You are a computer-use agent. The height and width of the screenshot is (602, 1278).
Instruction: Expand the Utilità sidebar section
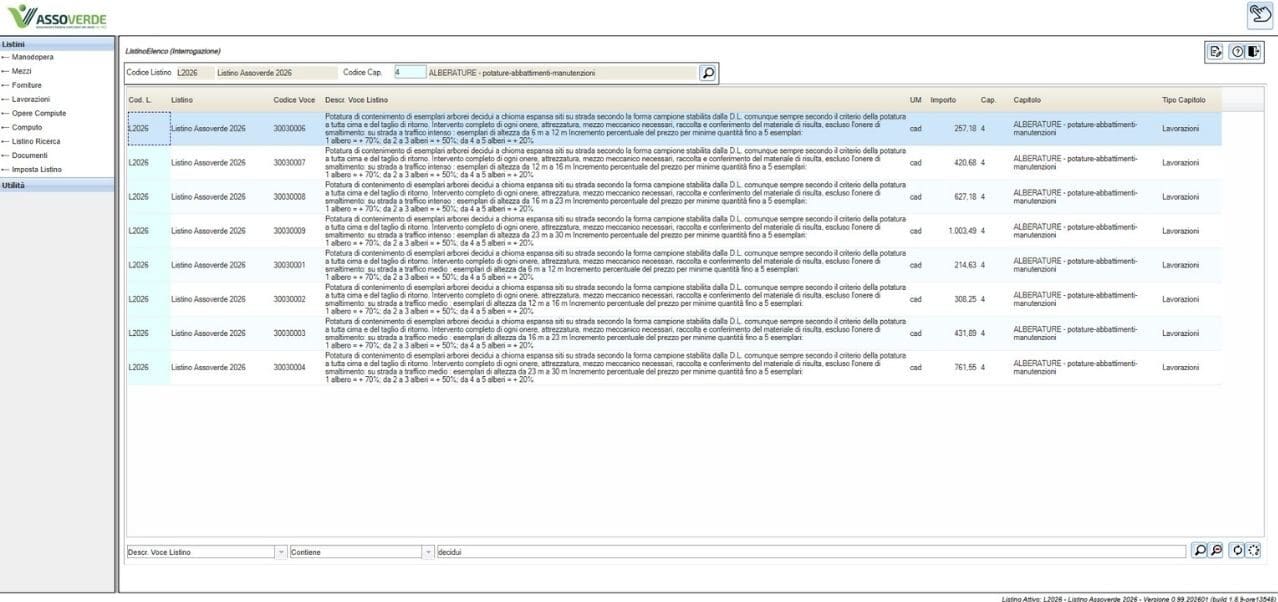(x=57, y=186)
